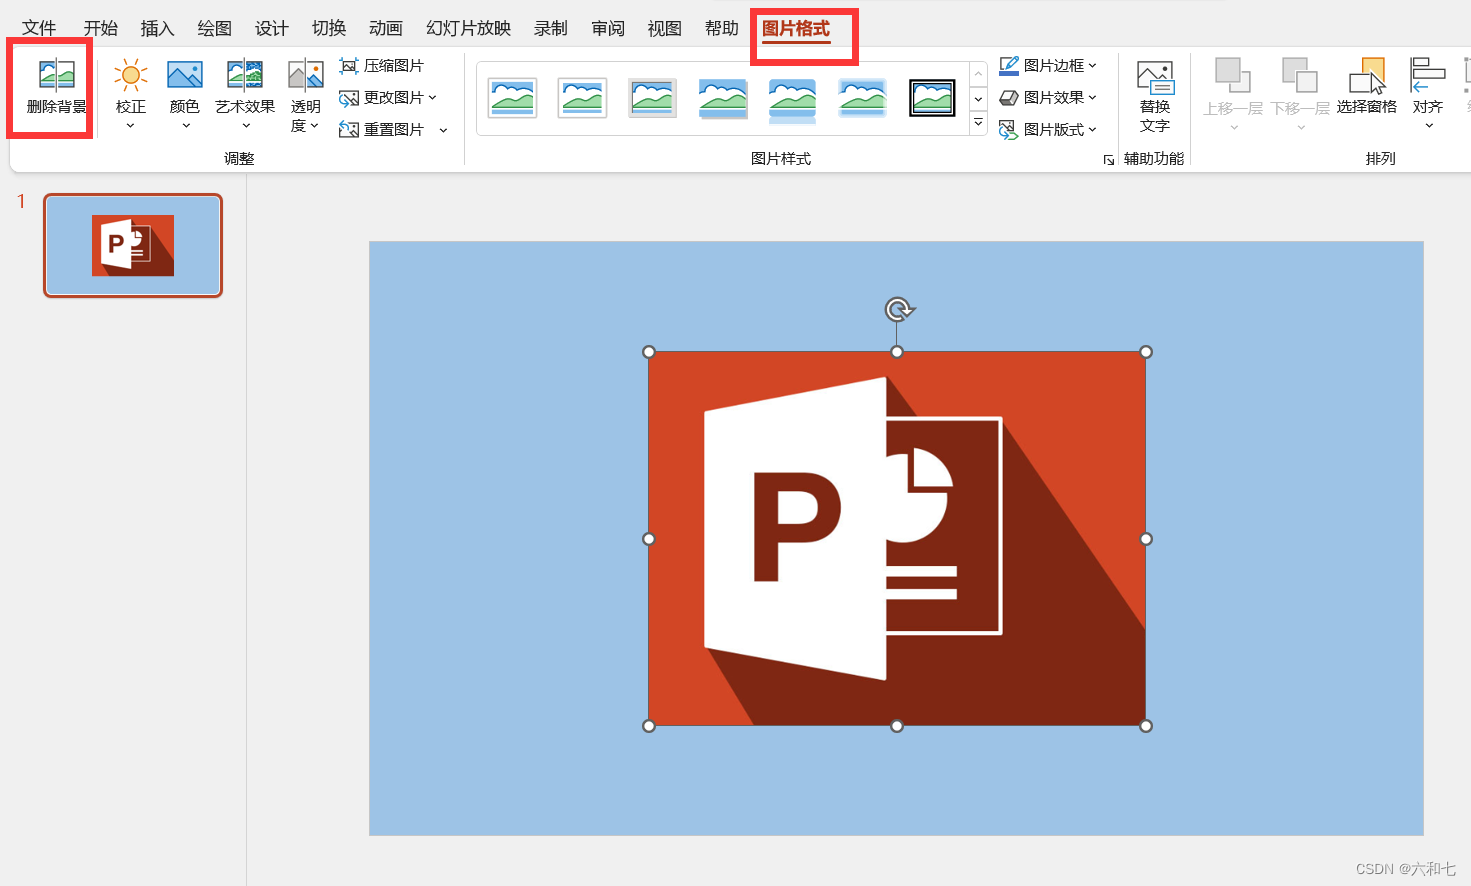1471x886 pixels.
Task: Open the Picture Styles dialog launcher
Action: point(1108,160)
